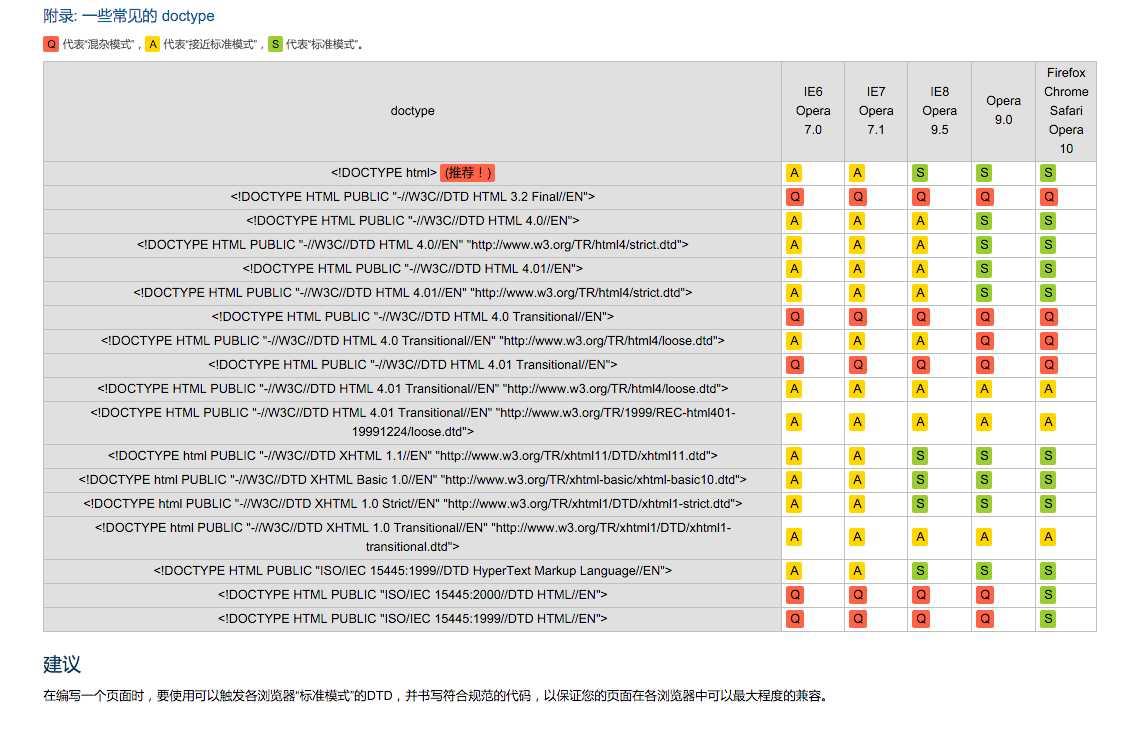This screenshot has width=1140, height=732.
Task: Click the red 推荐！ badge beside <!DOCTYPE html>
Action: [467, 173]
